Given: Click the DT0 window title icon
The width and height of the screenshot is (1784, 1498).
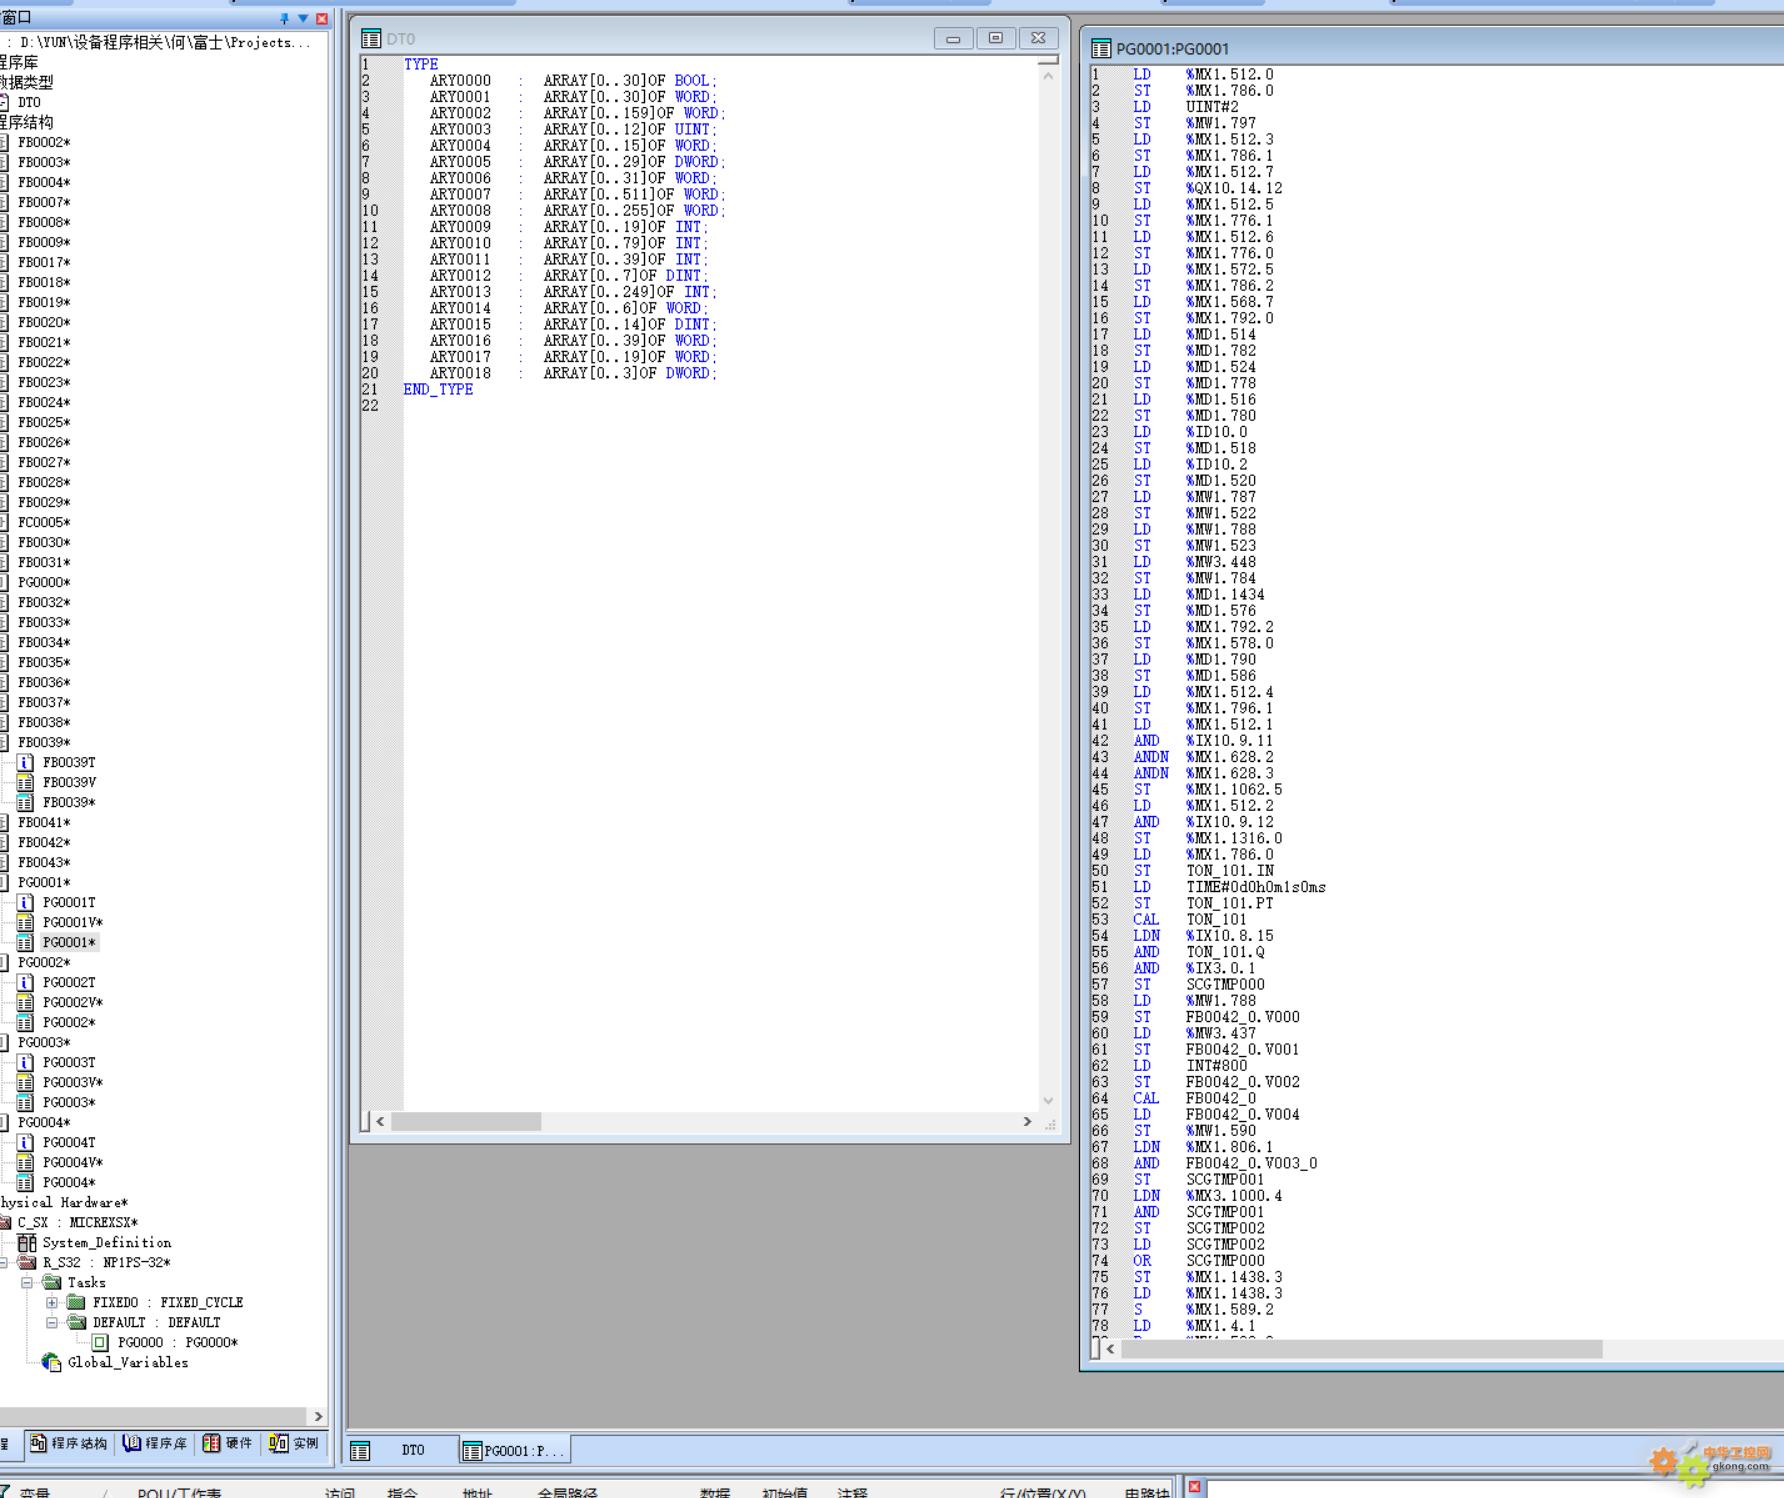Looking at the screenshot, I should [371, 39].
